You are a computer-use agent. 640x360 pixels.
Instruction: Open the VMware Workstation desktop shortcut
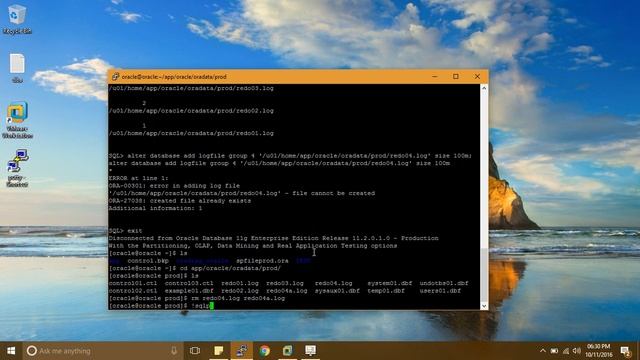17,120
